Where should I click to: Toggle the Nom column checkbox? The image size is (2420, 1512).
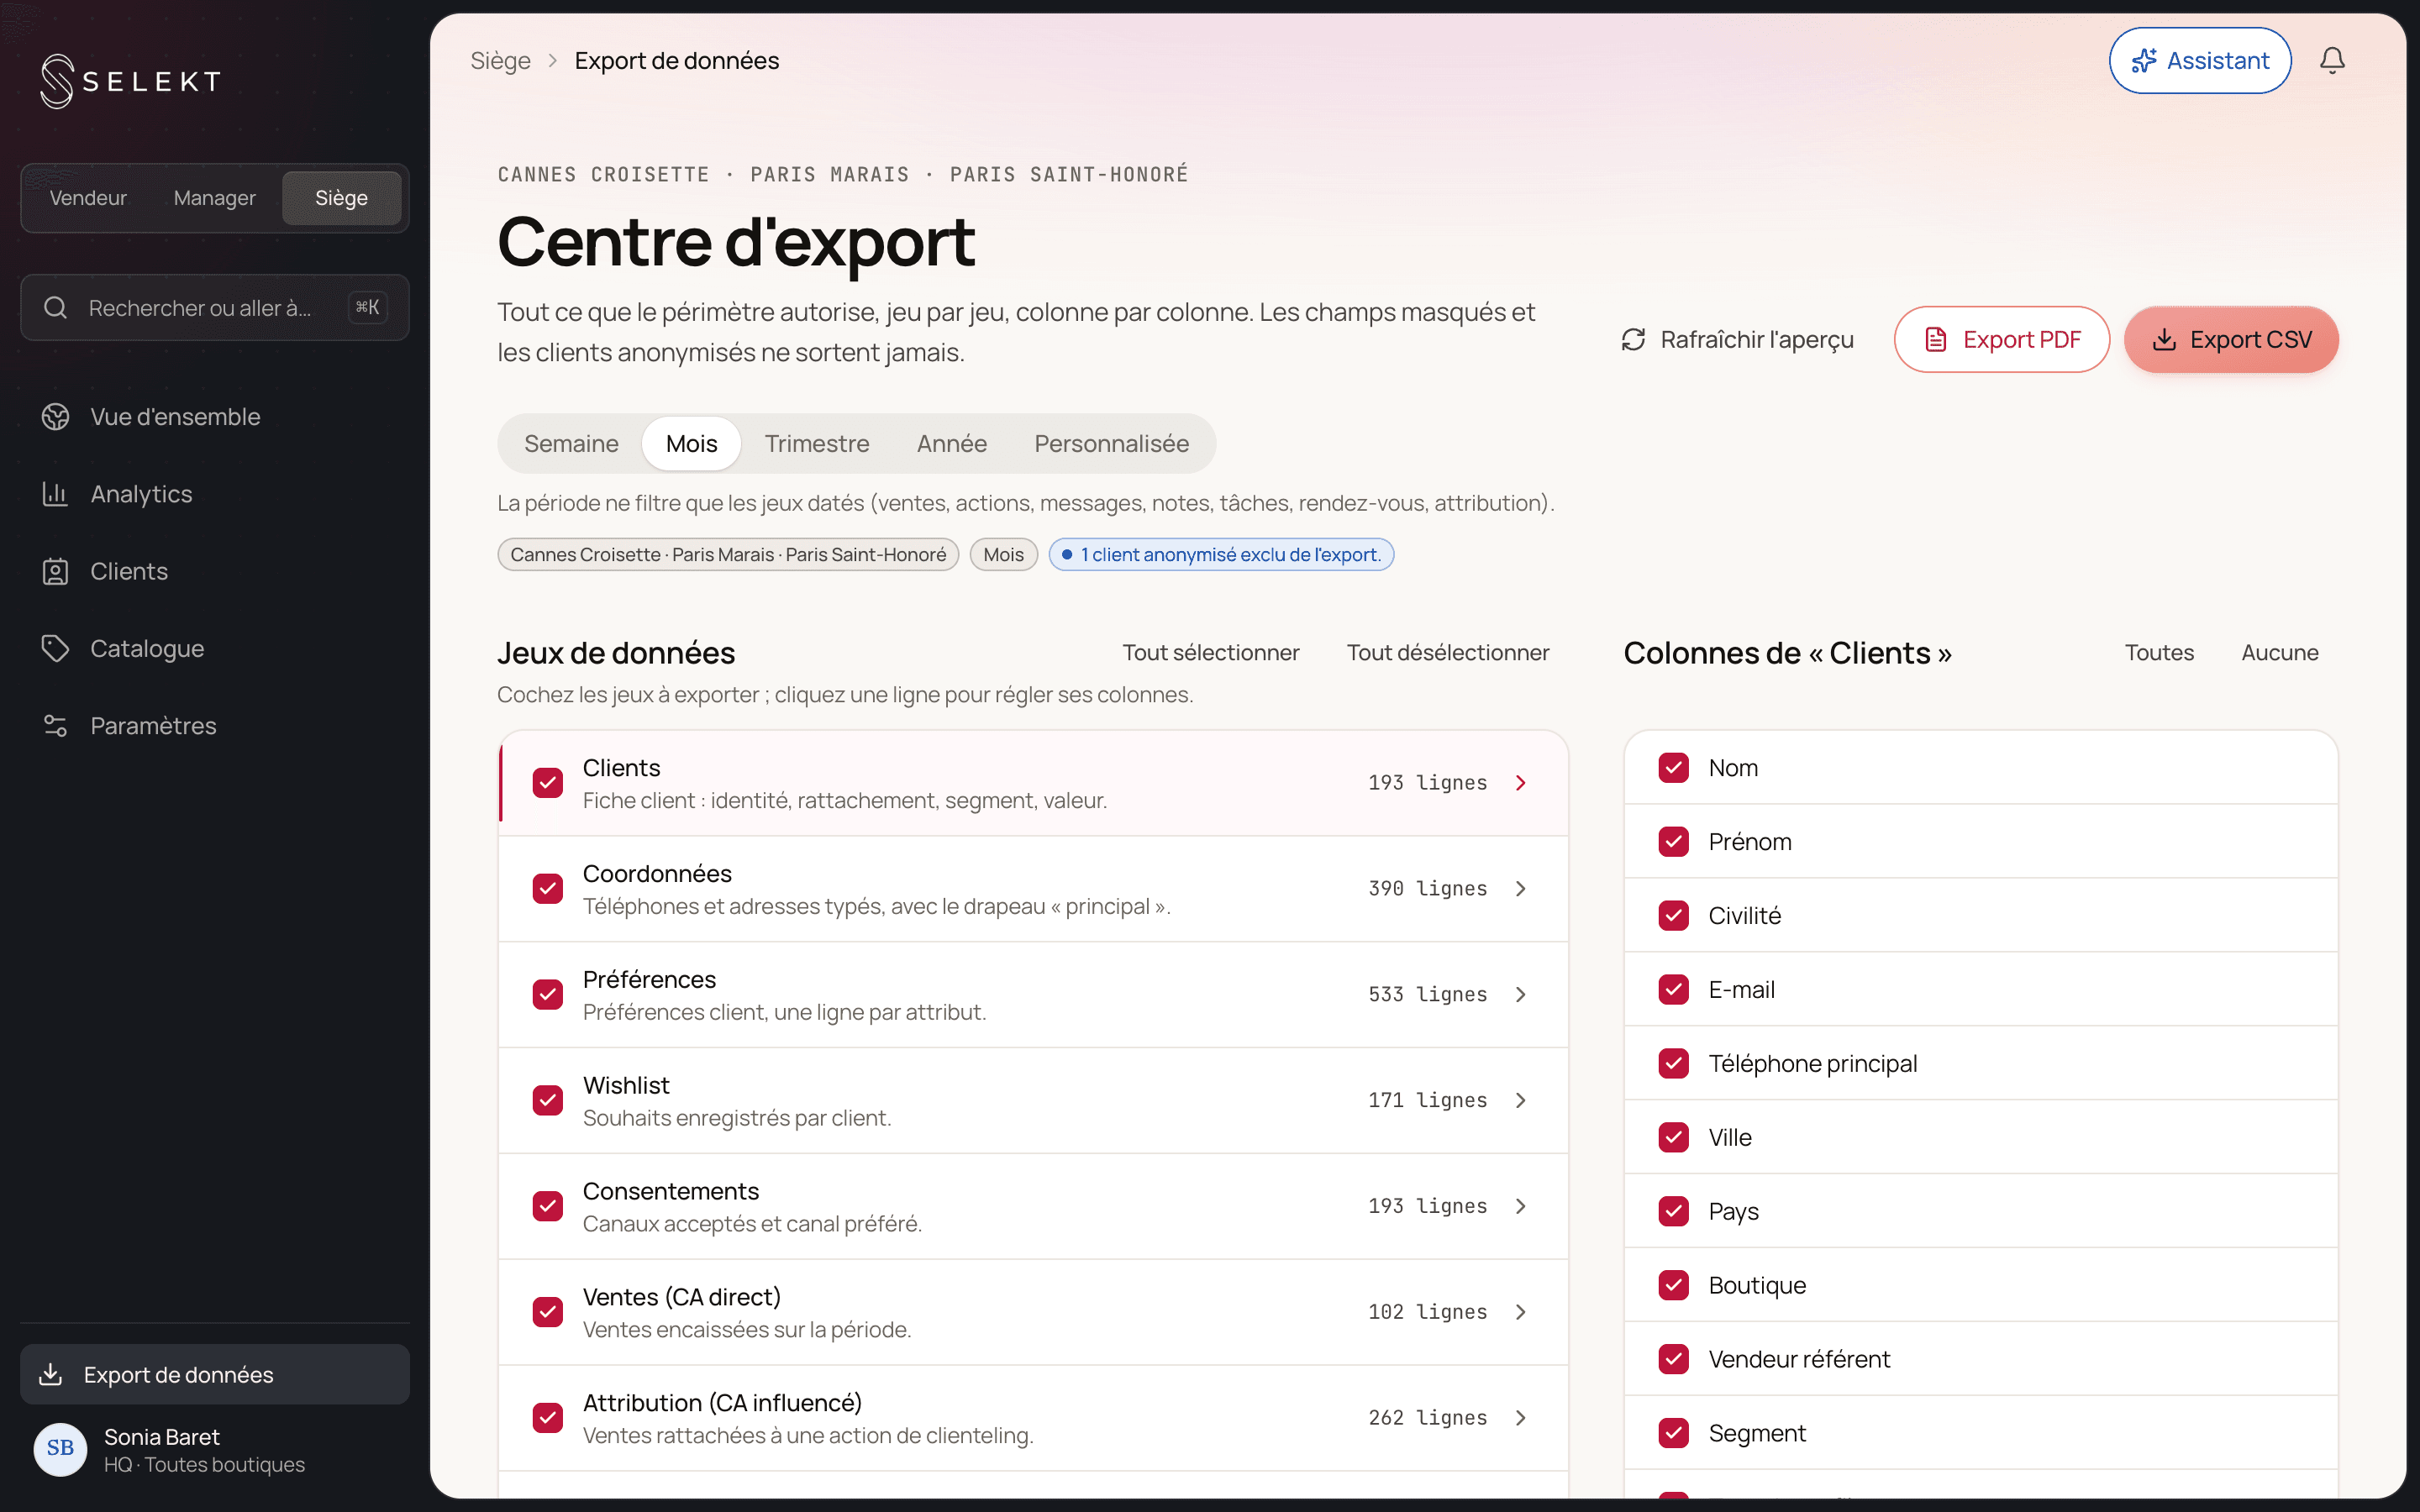pyautogui.click(x=1674, y=768)
